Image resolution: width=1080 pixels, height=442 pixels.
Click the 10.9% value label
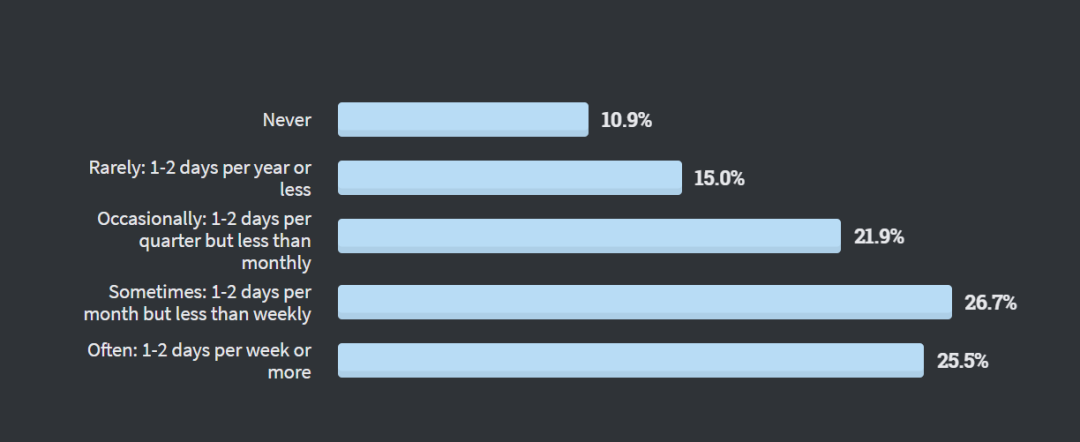(x=626, y=121)
